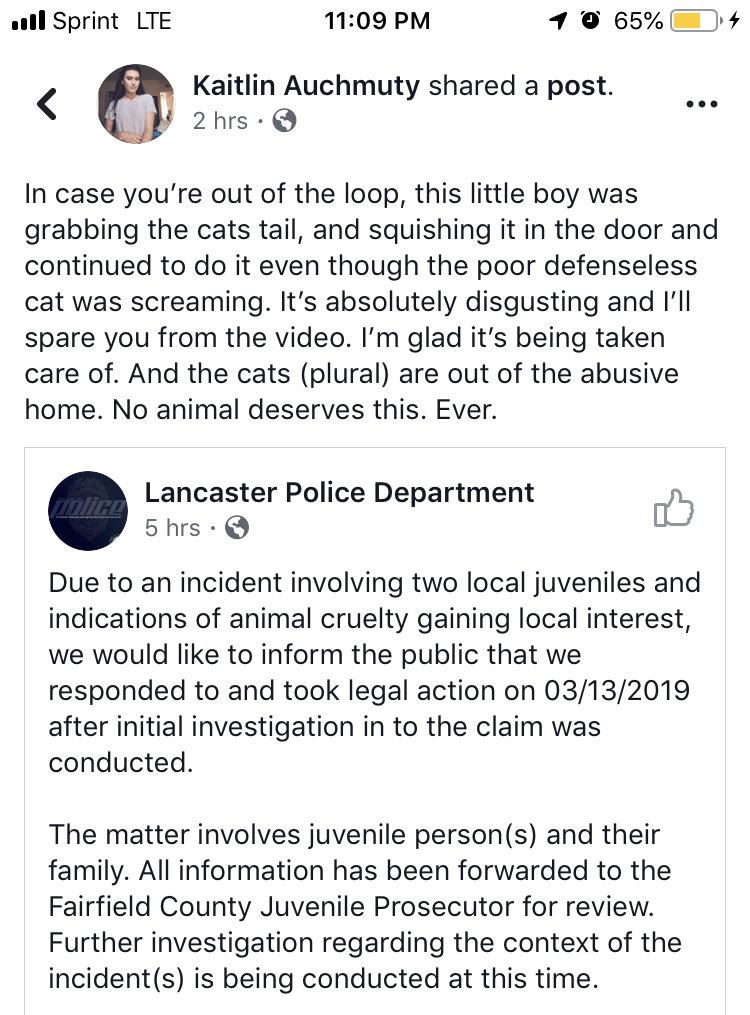750x1015 pixels.
Task: Tap the battery icon in status bar
Action: [x=695, y=21]
